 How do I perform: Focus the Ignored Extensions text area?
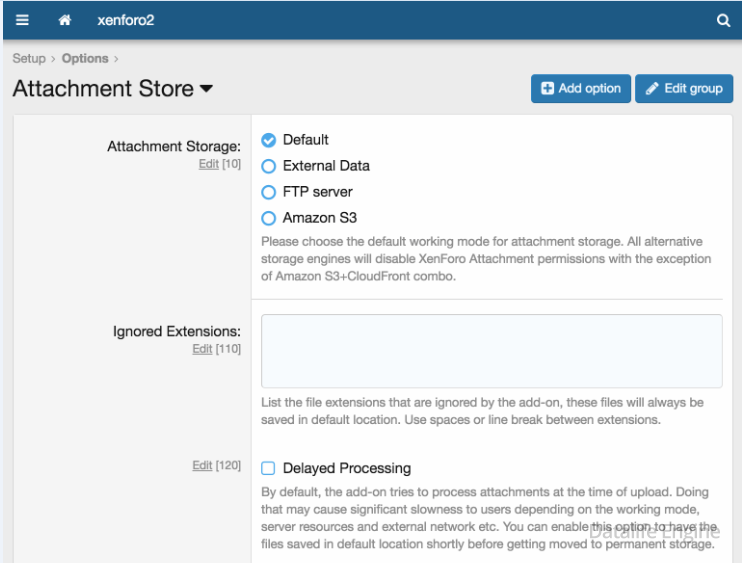[492, 351]
